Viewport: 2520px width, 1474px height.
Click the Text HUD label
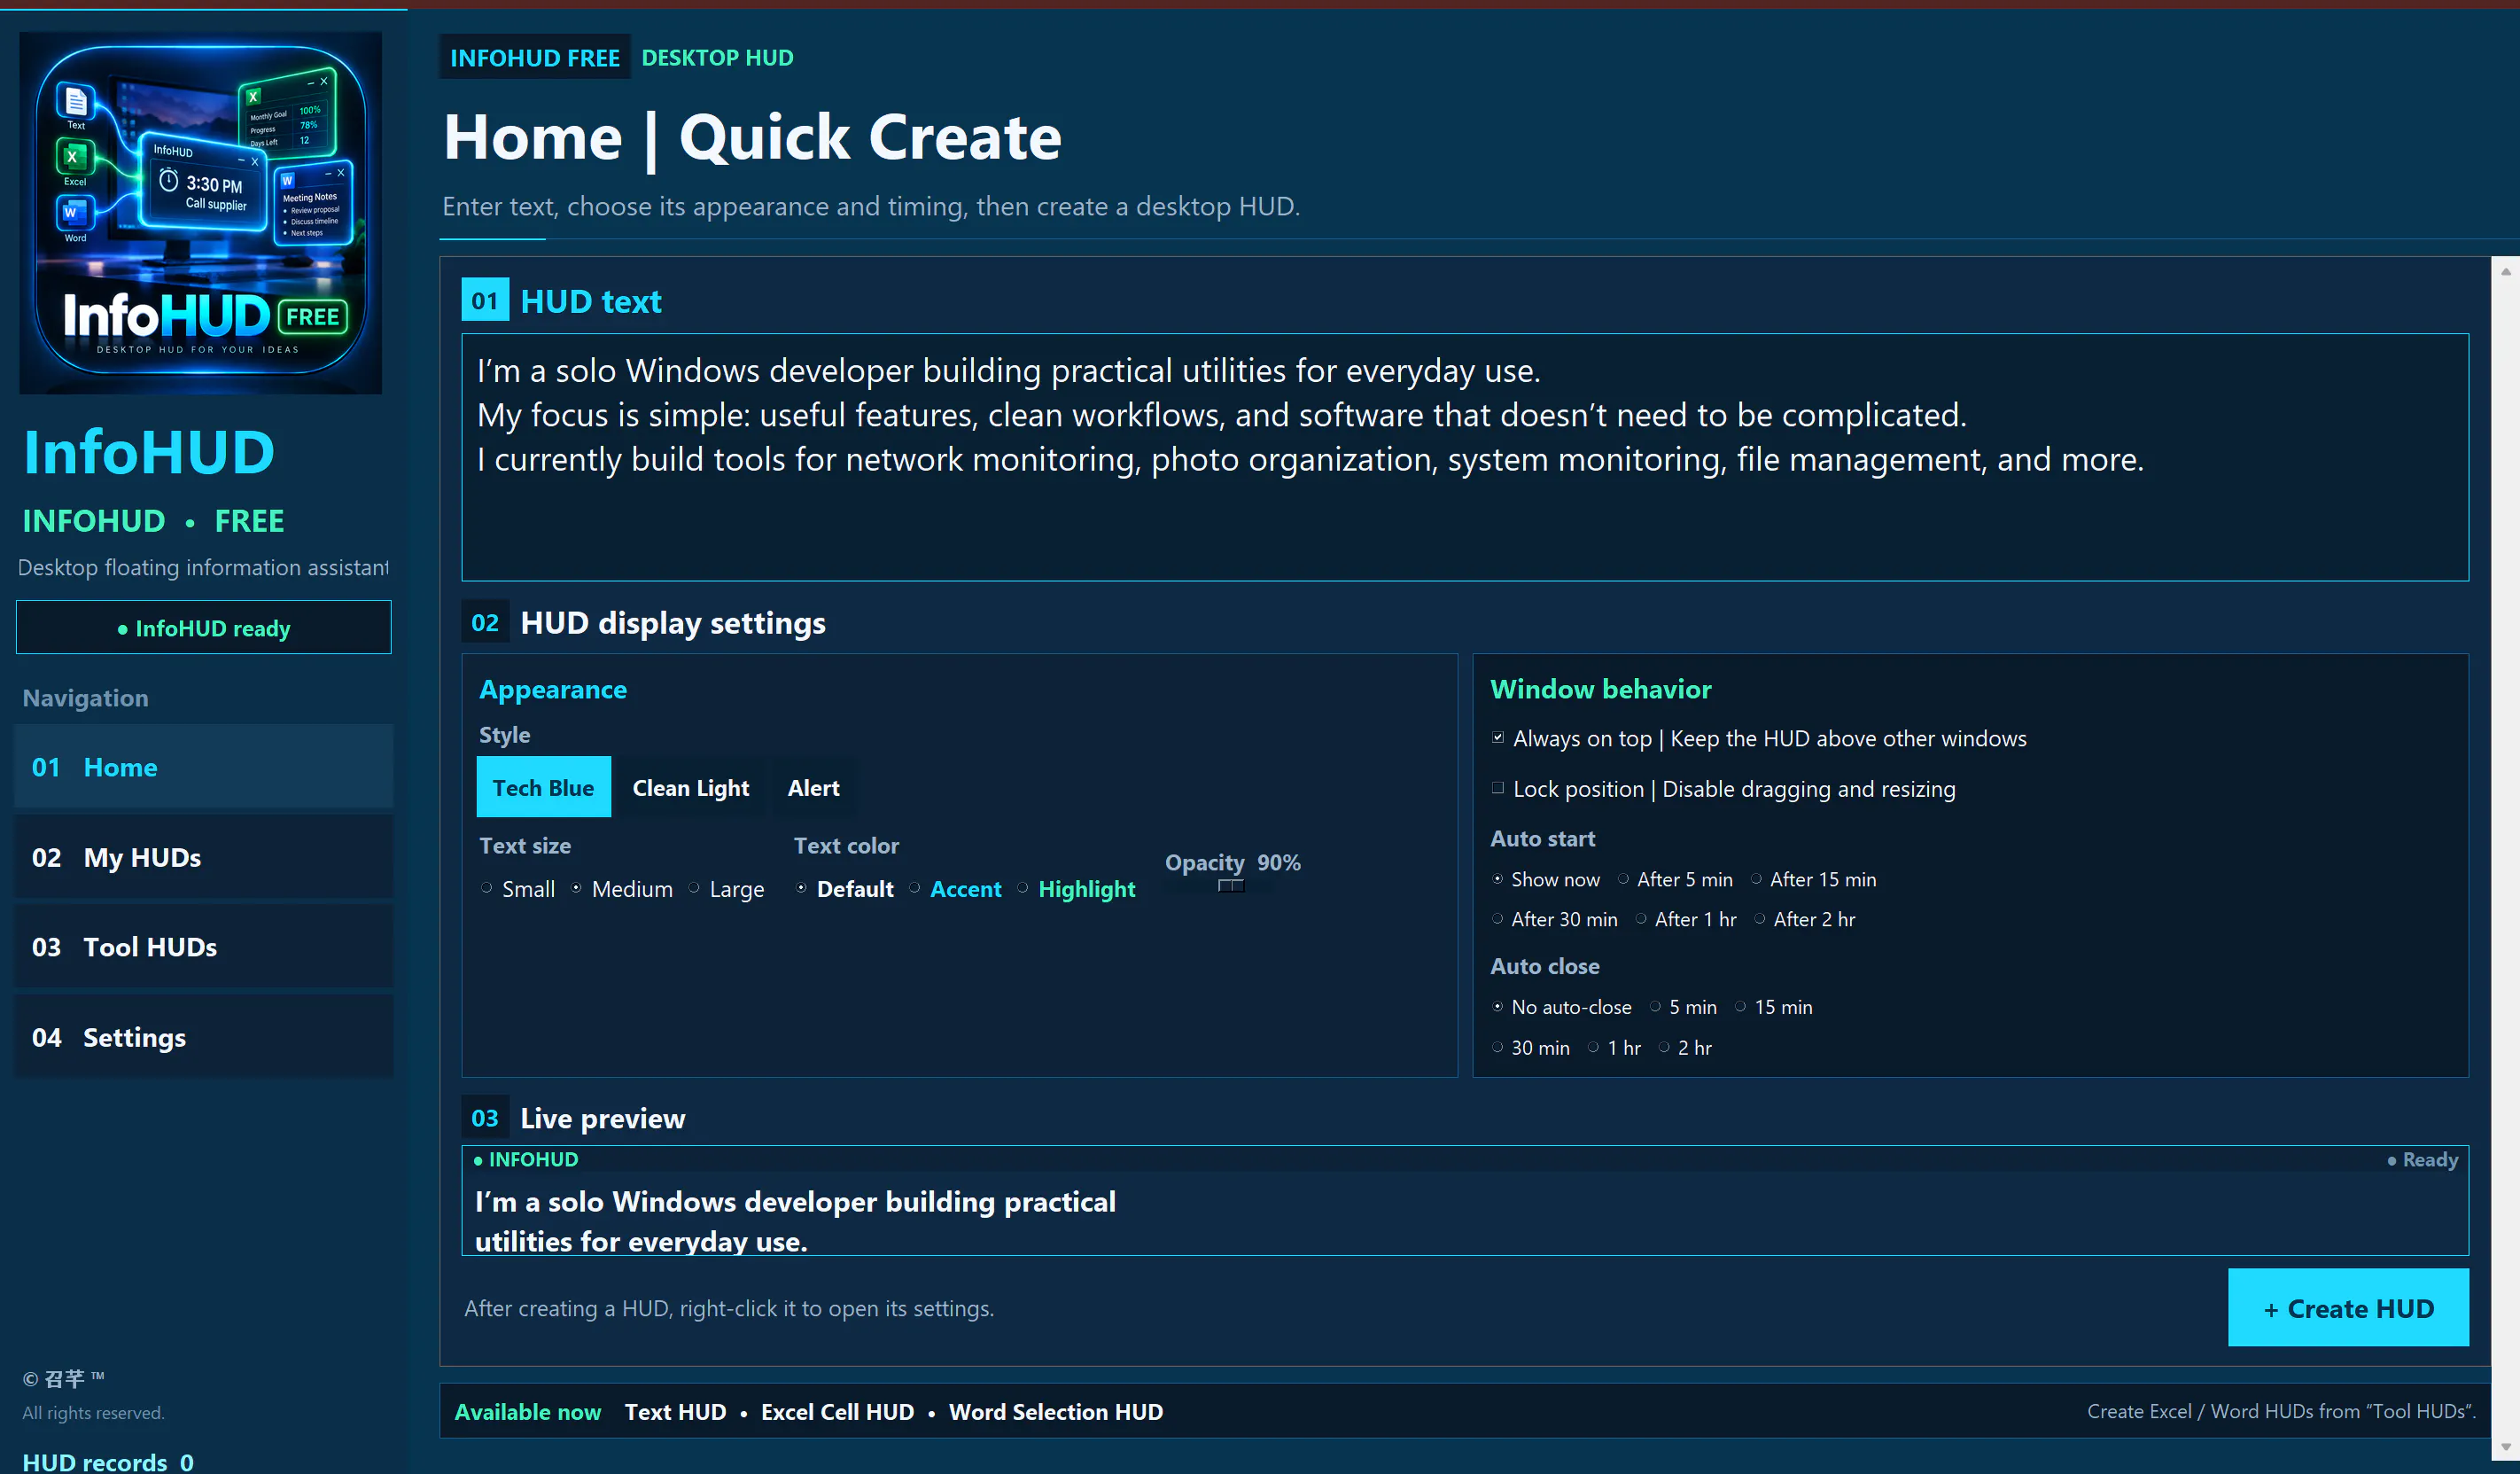pyautogui.click(x=675, y=1412)
